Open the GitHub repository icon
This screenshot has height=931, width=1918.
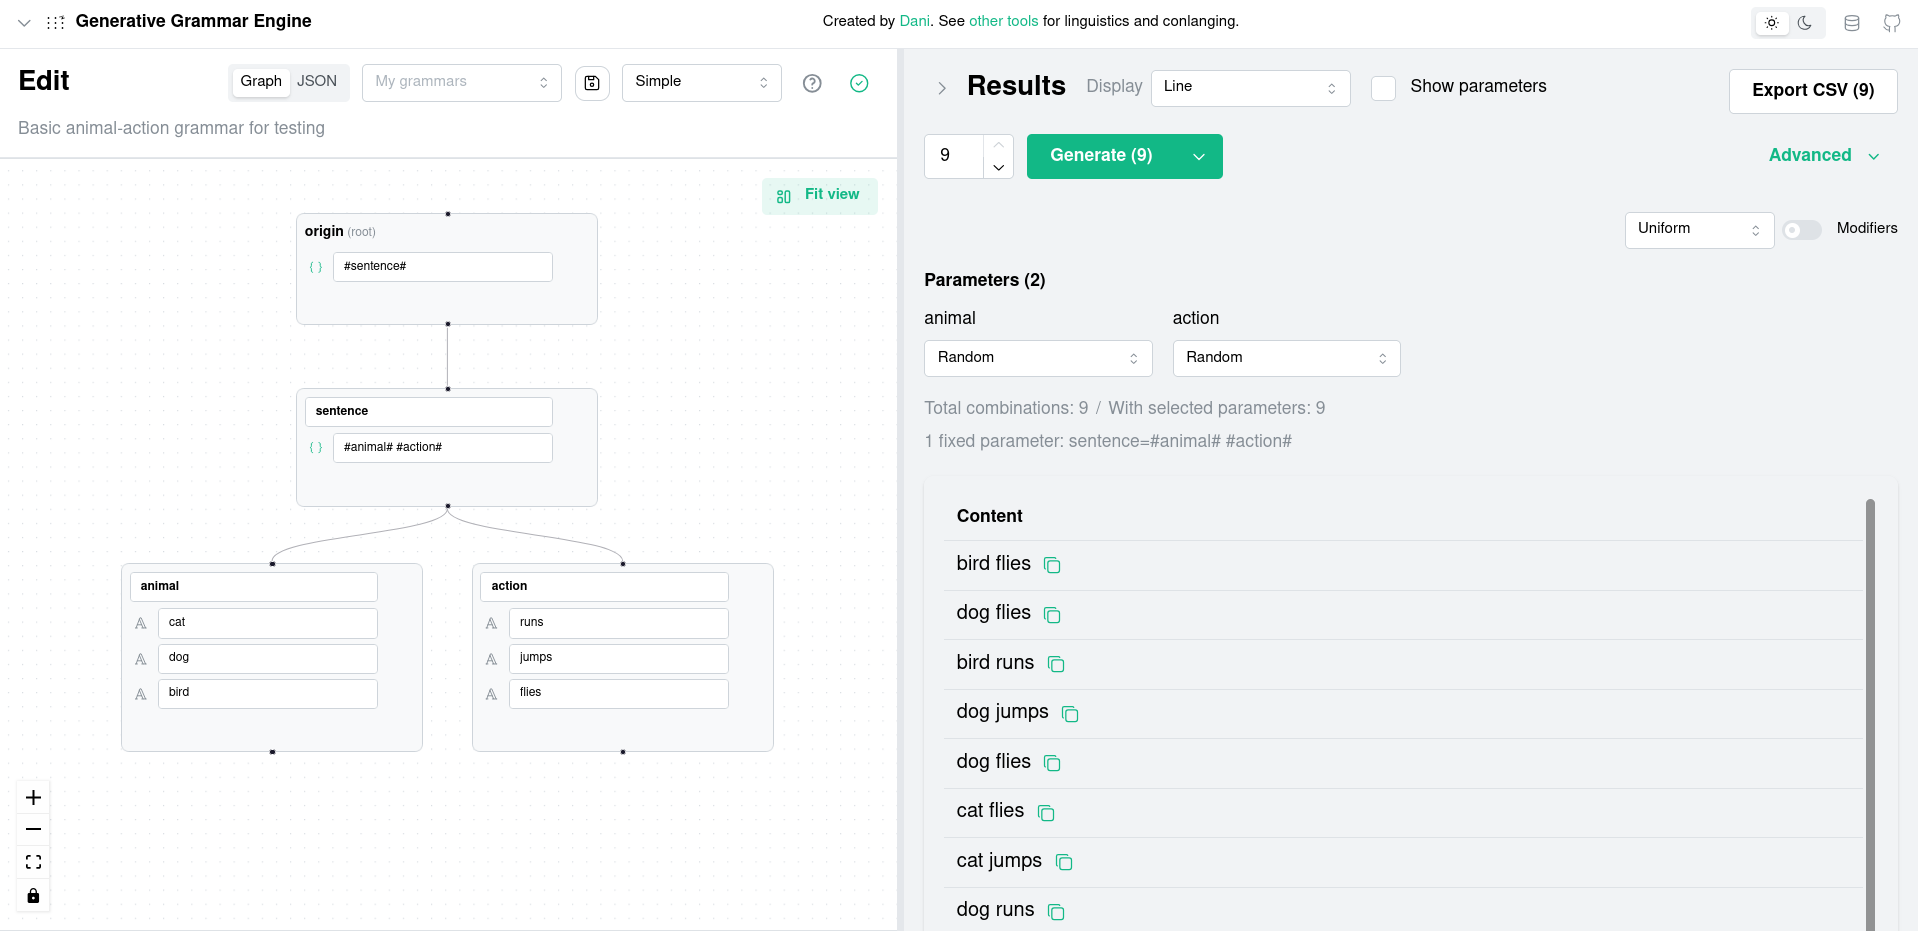1892,23
